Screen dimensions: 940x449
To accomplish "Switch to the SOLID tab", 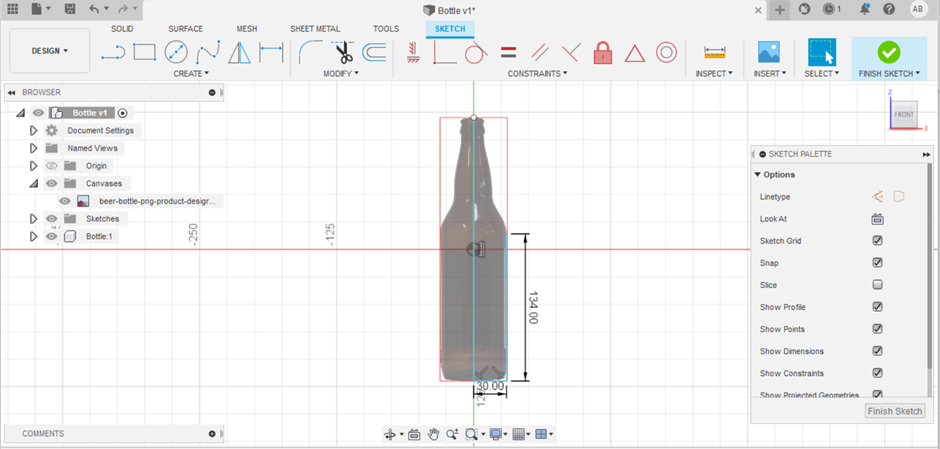I will point(122,29).
